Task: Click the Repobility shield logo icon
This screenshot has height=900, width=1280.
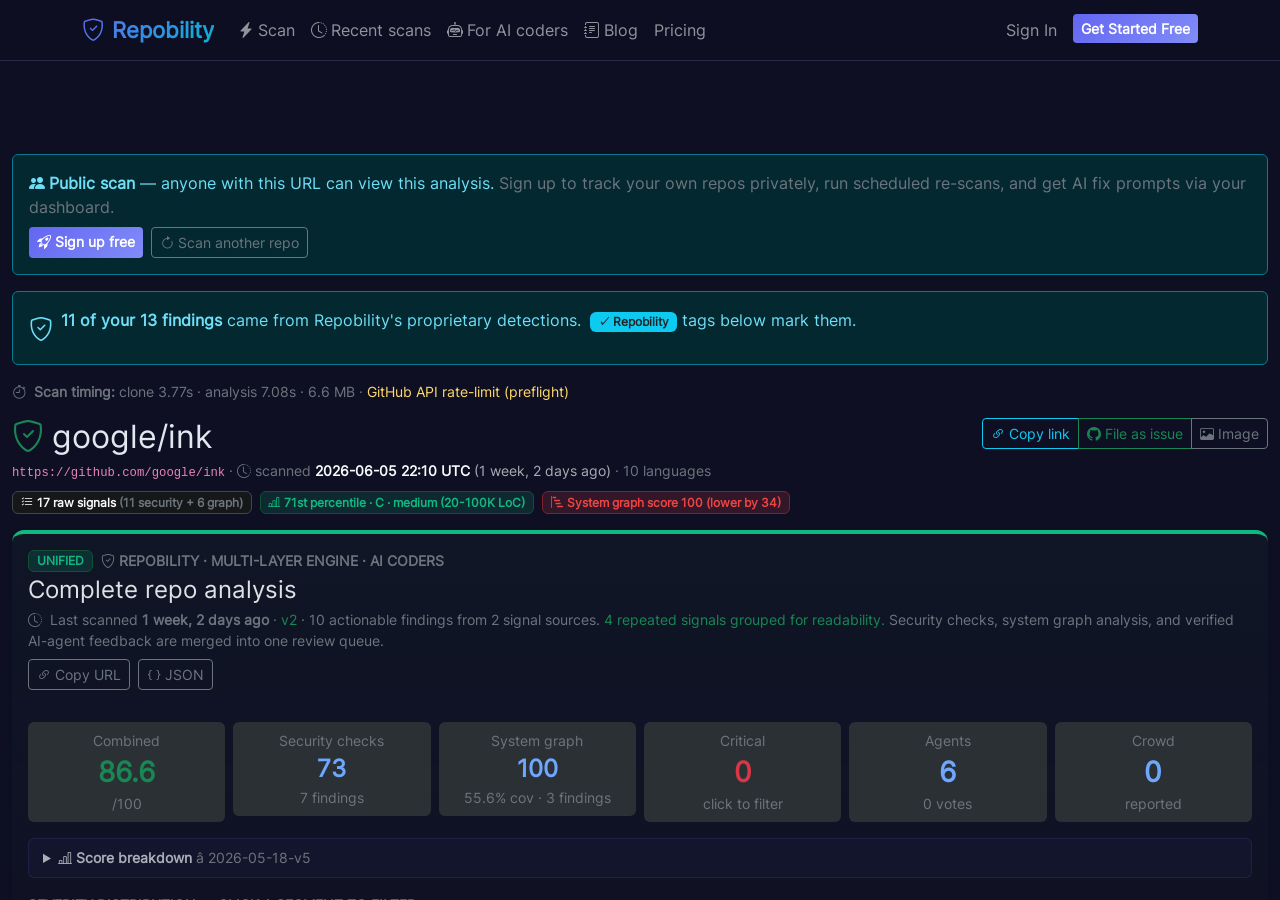Action: pos(93,30)
